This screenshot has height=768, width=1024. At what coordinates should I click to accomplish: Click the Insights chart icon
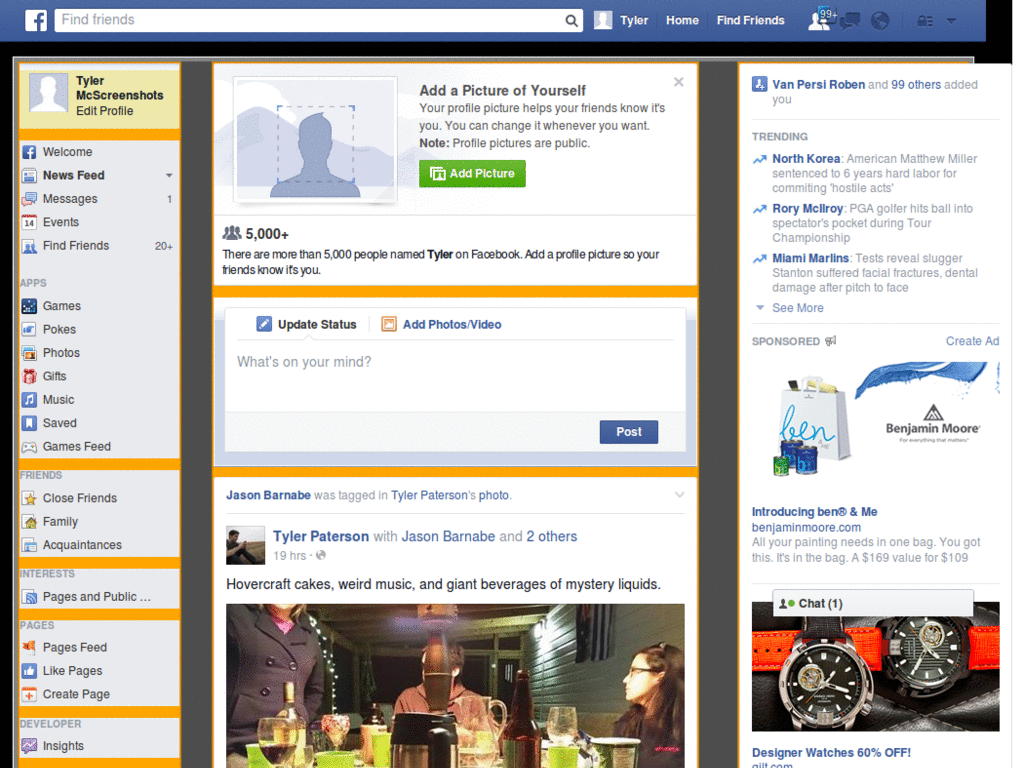(x=29, y=746)
